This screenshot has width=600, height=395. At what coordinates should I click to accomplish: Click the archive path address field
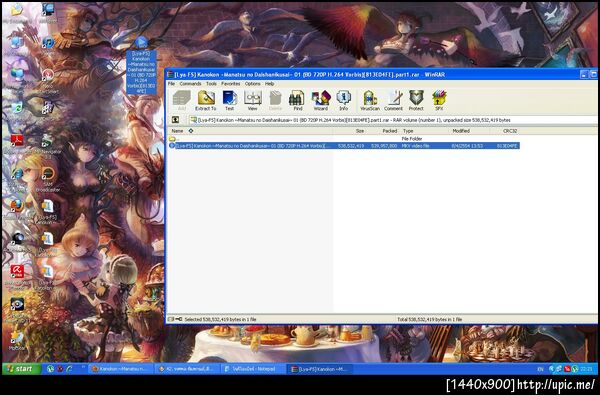point(392,120)
